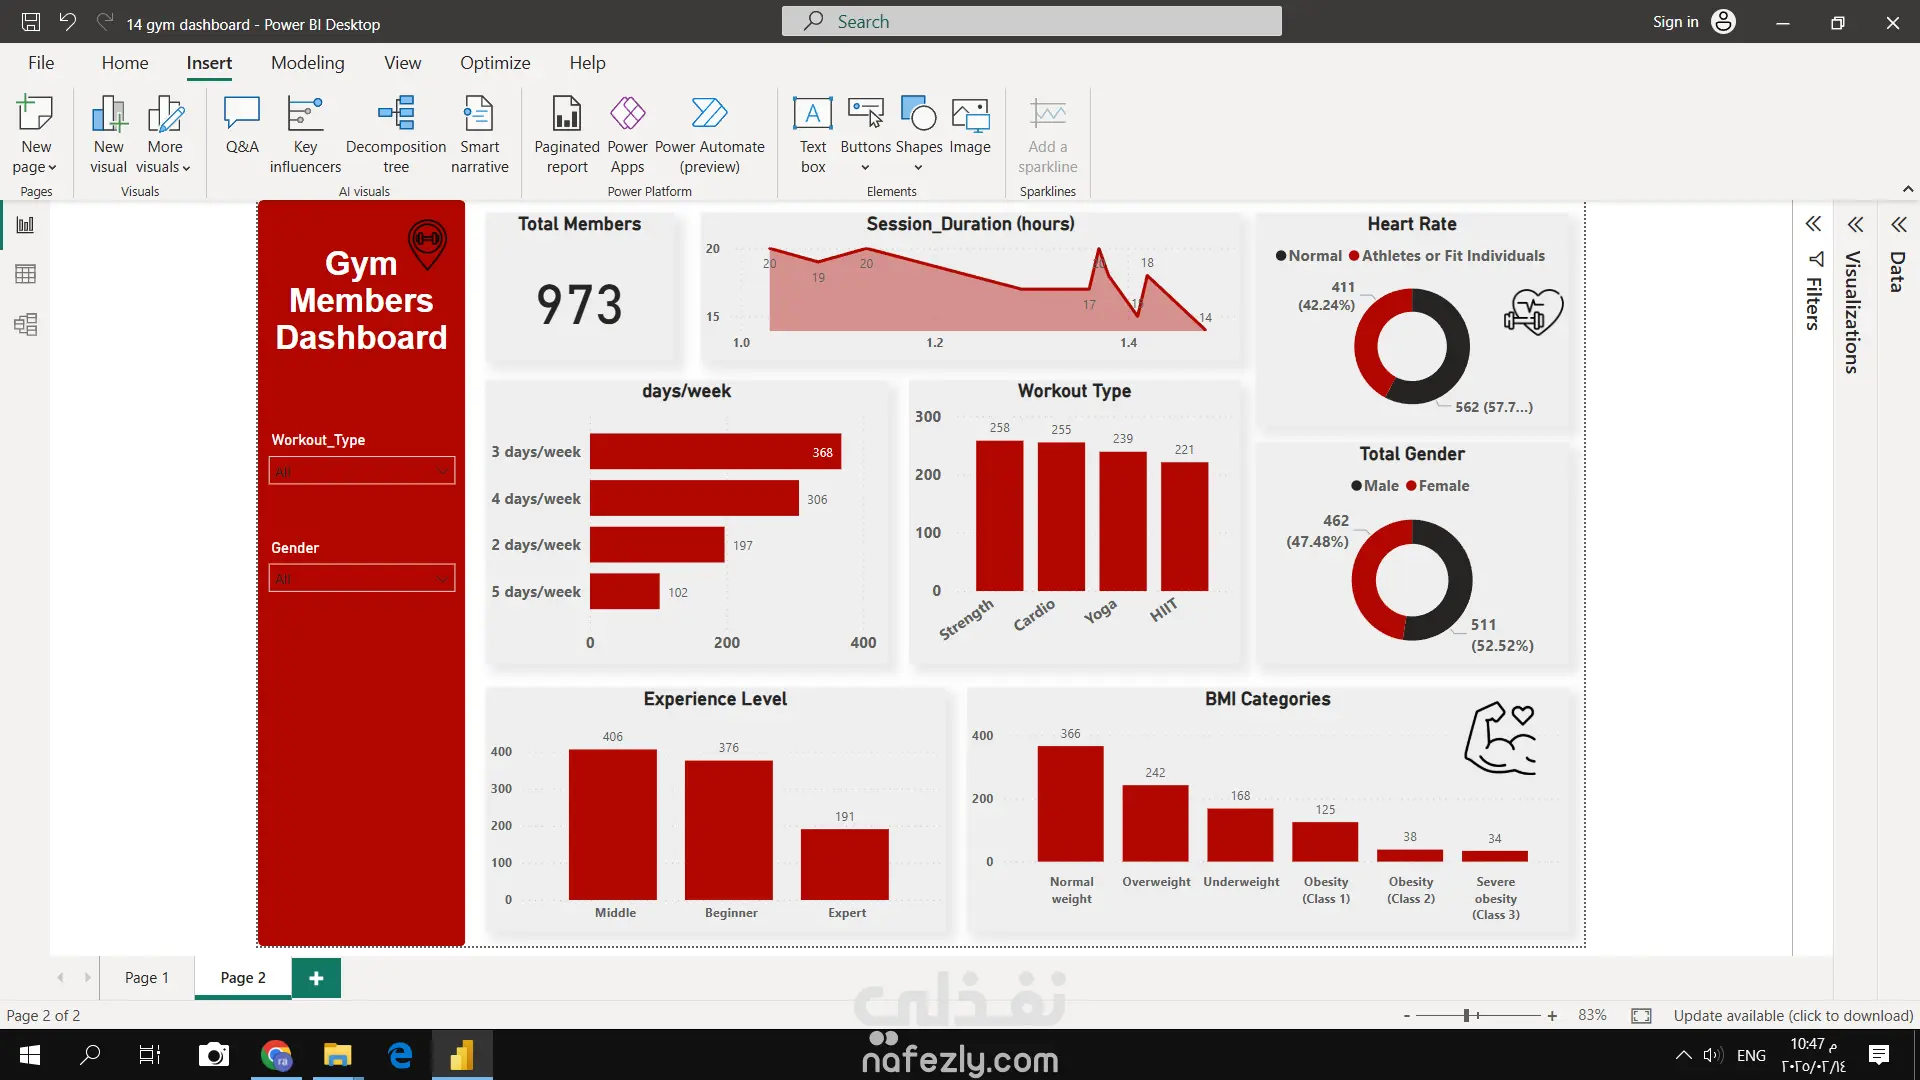Click the Update available download link
Image resolution: width=1920 pixels, height=1080 pixels.
click(1793, 1016)
